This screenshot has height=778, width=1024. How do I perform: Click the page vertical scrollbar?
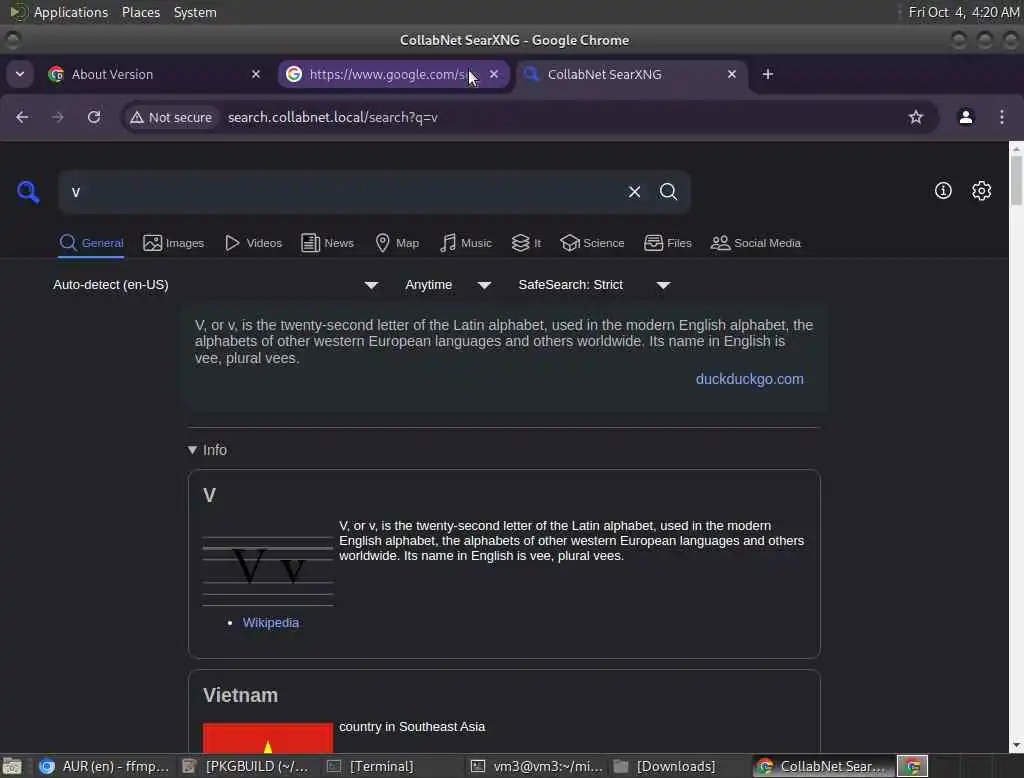pos(1016,181)
